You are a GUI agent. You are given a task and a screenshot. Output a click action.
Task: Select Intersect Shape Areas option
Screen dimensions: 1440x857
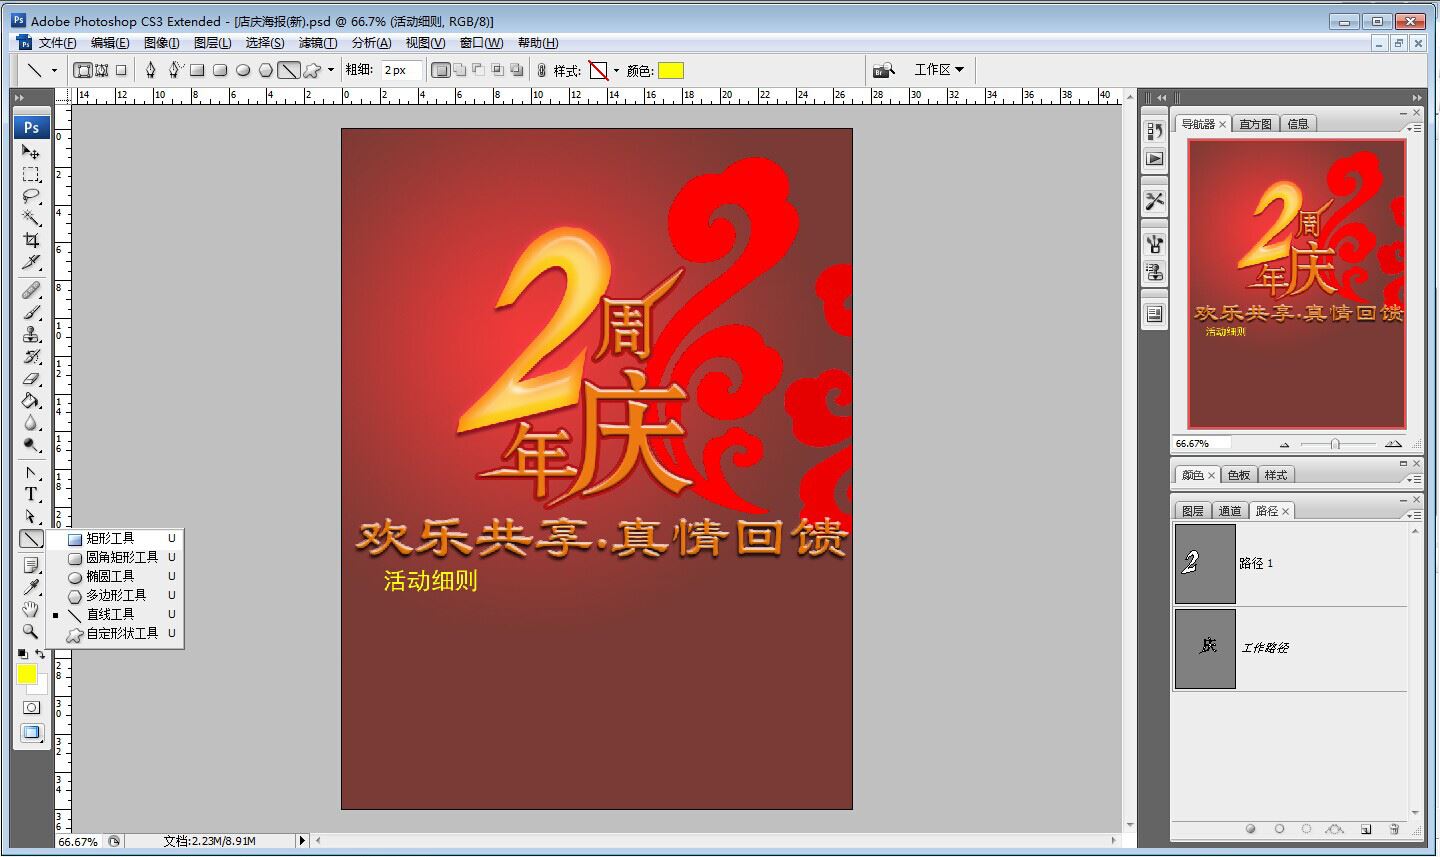(x=497, y=70)
